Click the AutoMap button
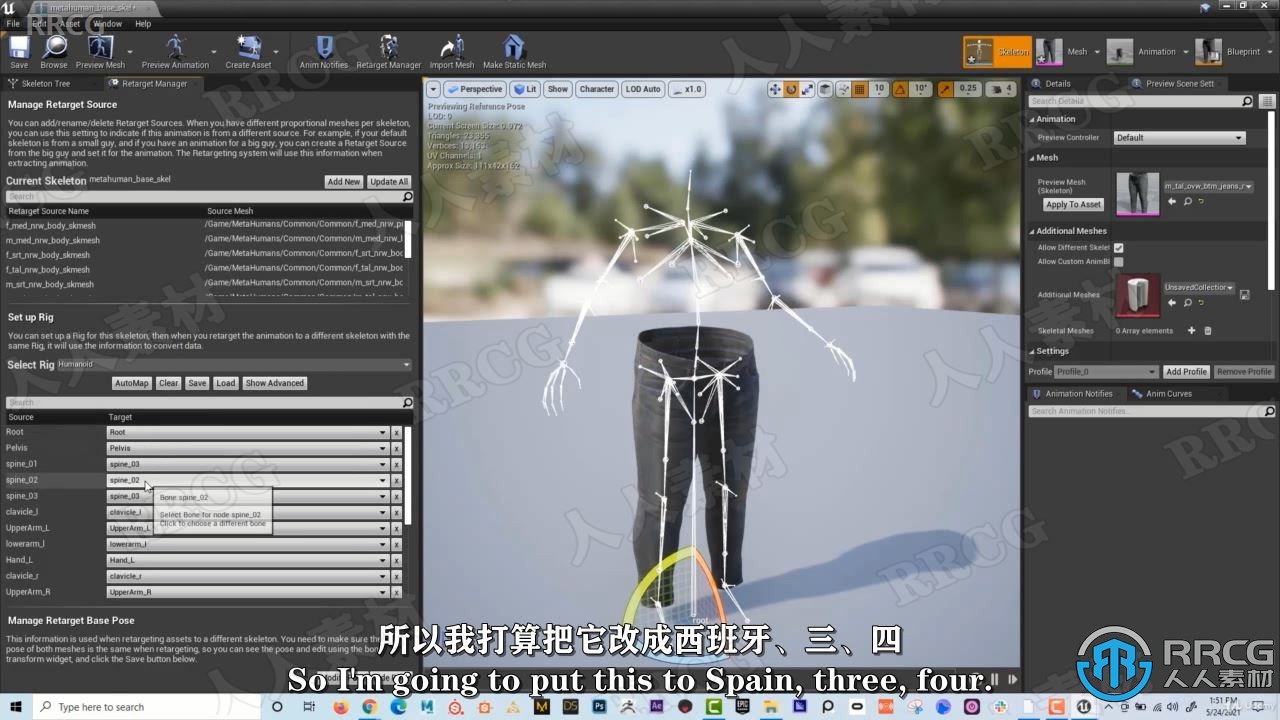The width and height of the screenshot is (1280, 720). (132, 383)
